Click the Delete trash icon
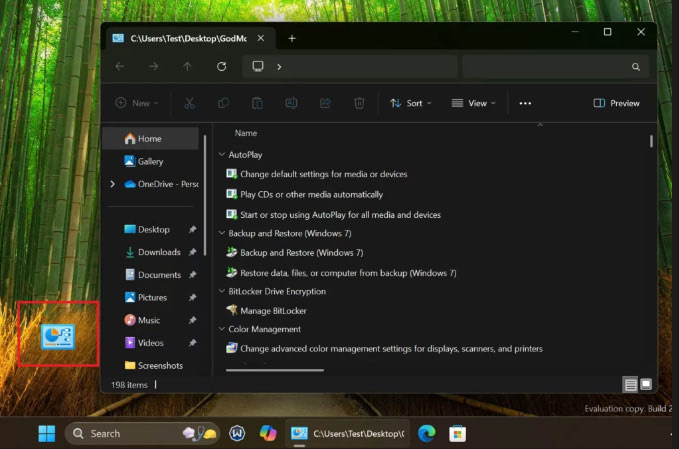Viewport: 679px width, 449px height. (x=359, y=103)
